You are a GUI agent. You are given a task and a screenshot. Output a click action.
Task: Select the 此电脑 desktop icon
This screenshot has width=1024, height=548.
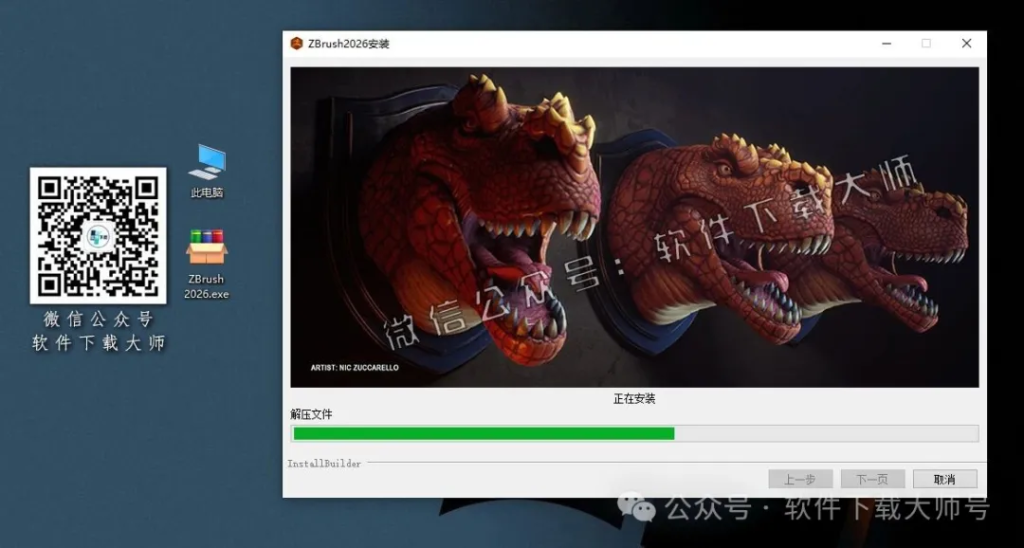coord(207,172)
